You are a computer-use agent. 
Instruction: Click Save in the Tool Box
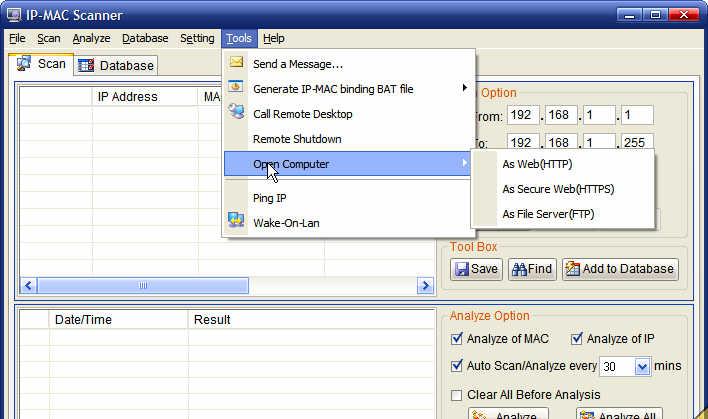point(476,269)
